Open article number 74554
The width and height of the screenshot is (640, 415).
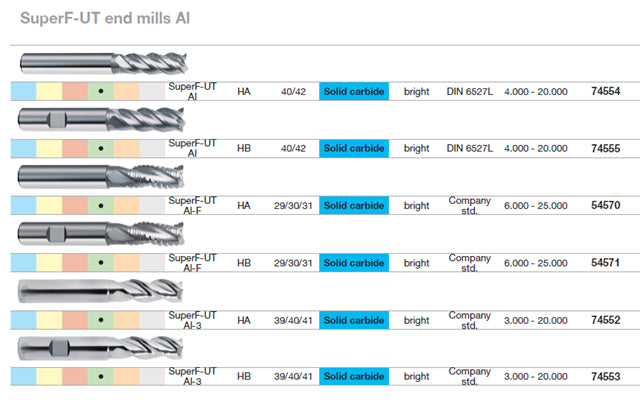(x=605, y=91)
